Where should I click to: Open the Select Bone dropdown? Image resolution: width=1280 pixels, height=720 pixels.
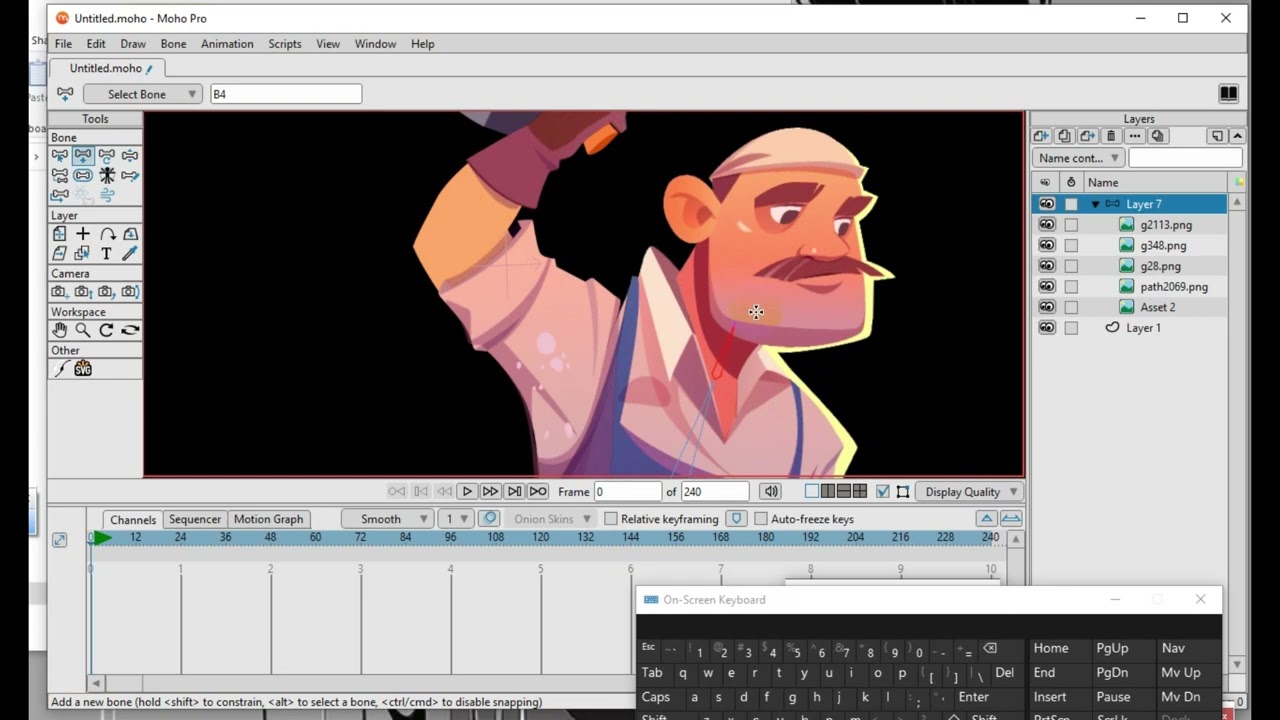(x=143, y=94)
